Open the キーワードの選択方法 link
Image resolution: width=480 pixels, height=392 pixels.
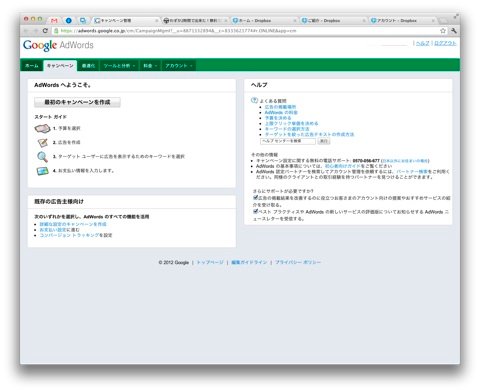coord(287,129)
